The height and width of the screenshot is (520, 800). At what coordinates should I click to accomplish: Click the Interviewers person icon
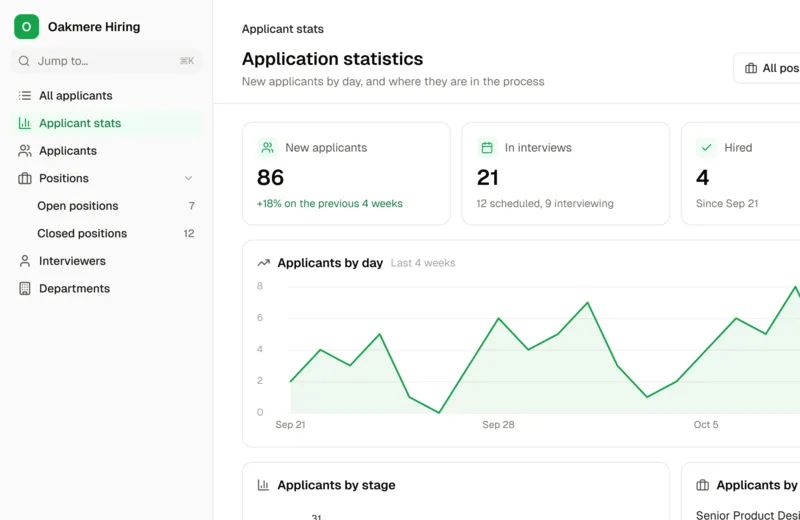24,261
